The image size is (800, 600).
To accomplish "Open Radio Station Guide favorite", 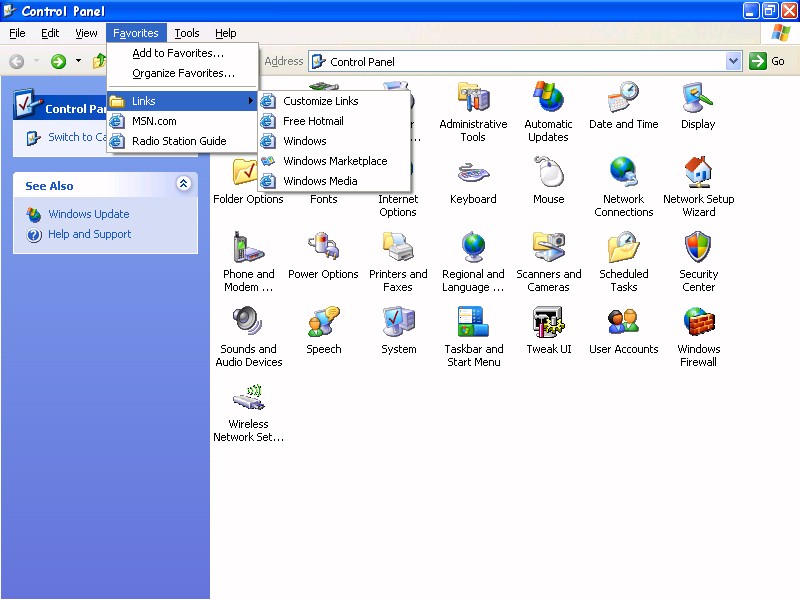I will pyautogui.click(x=182, y=141).
